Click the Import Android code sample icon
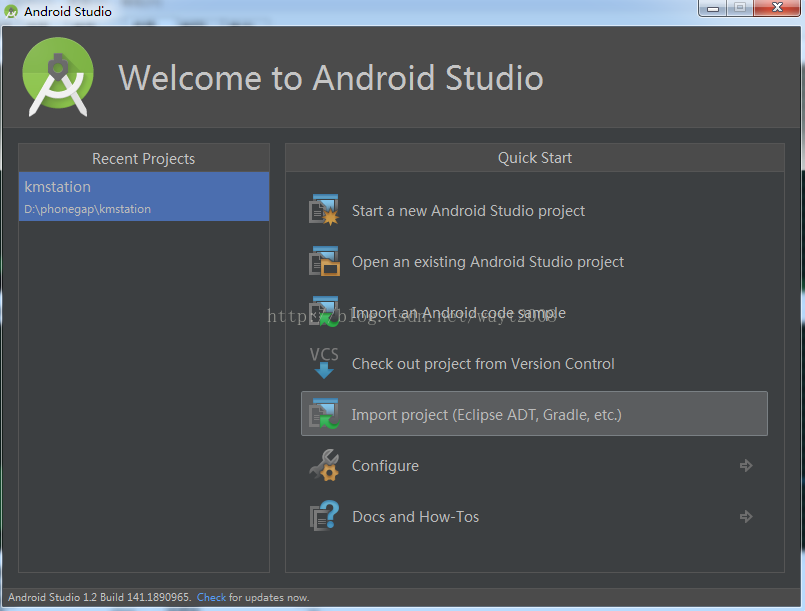This screenshot has width=805, height=611. coord(324,312)
